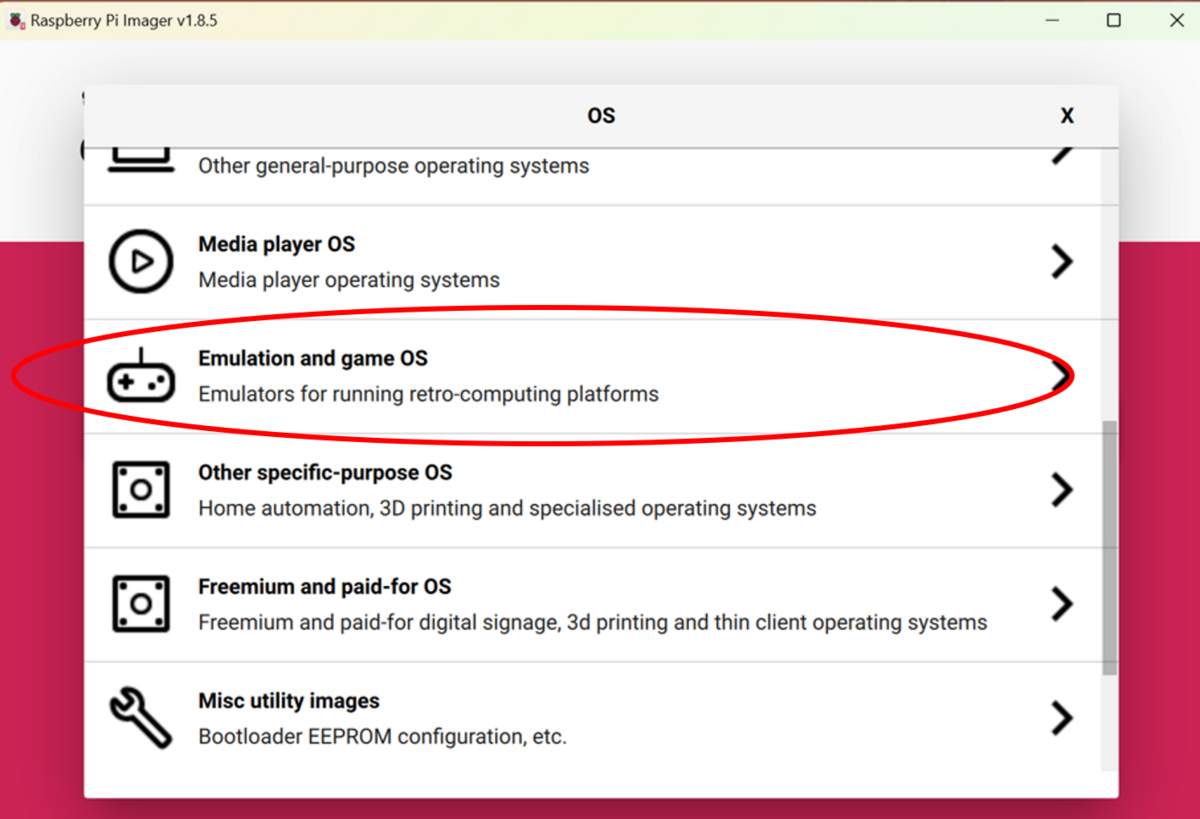Minimize the Raspberry Pi Imager window

pos(1051,20)
